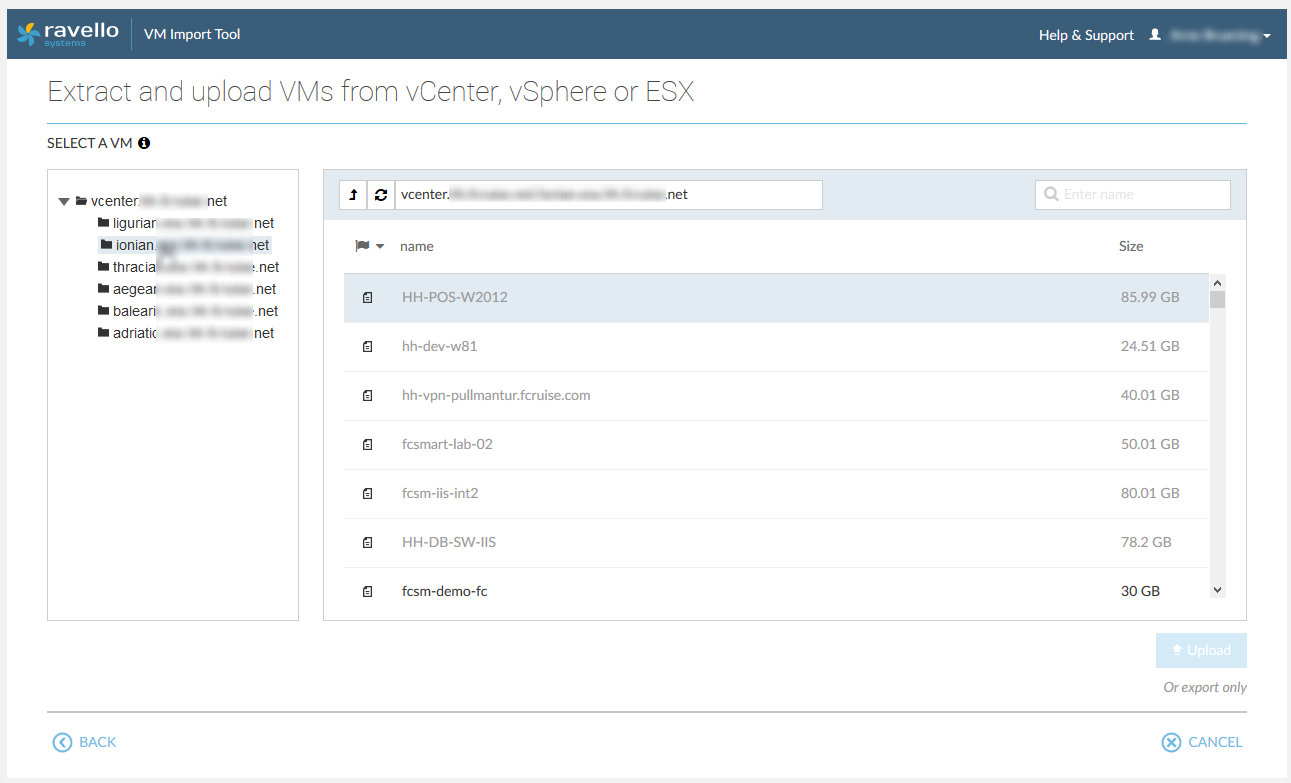Image resolution: width=1291 pixels, height=783 pixels.
Task: Click the VM icon for HH-POS-W2012
Action: tap(367, 298)
